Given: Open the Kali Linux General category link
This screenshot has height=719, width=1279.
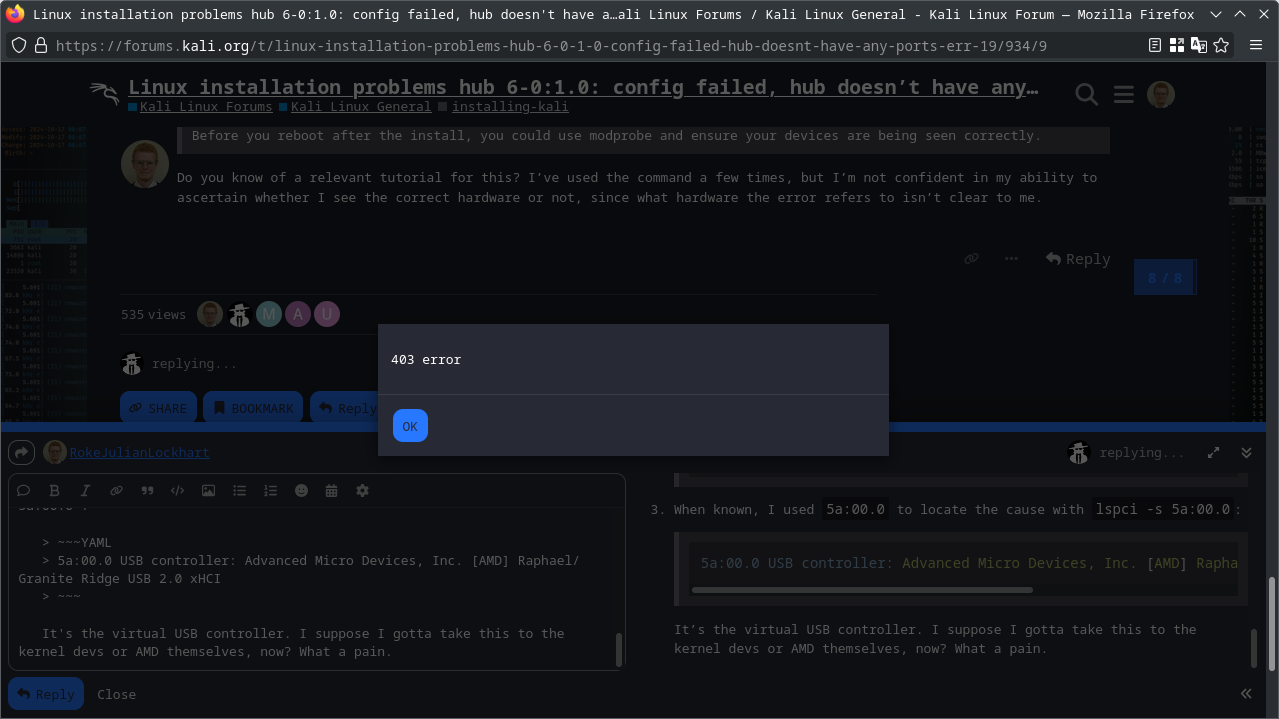Looking at the screenshot, I should [360, 107].
